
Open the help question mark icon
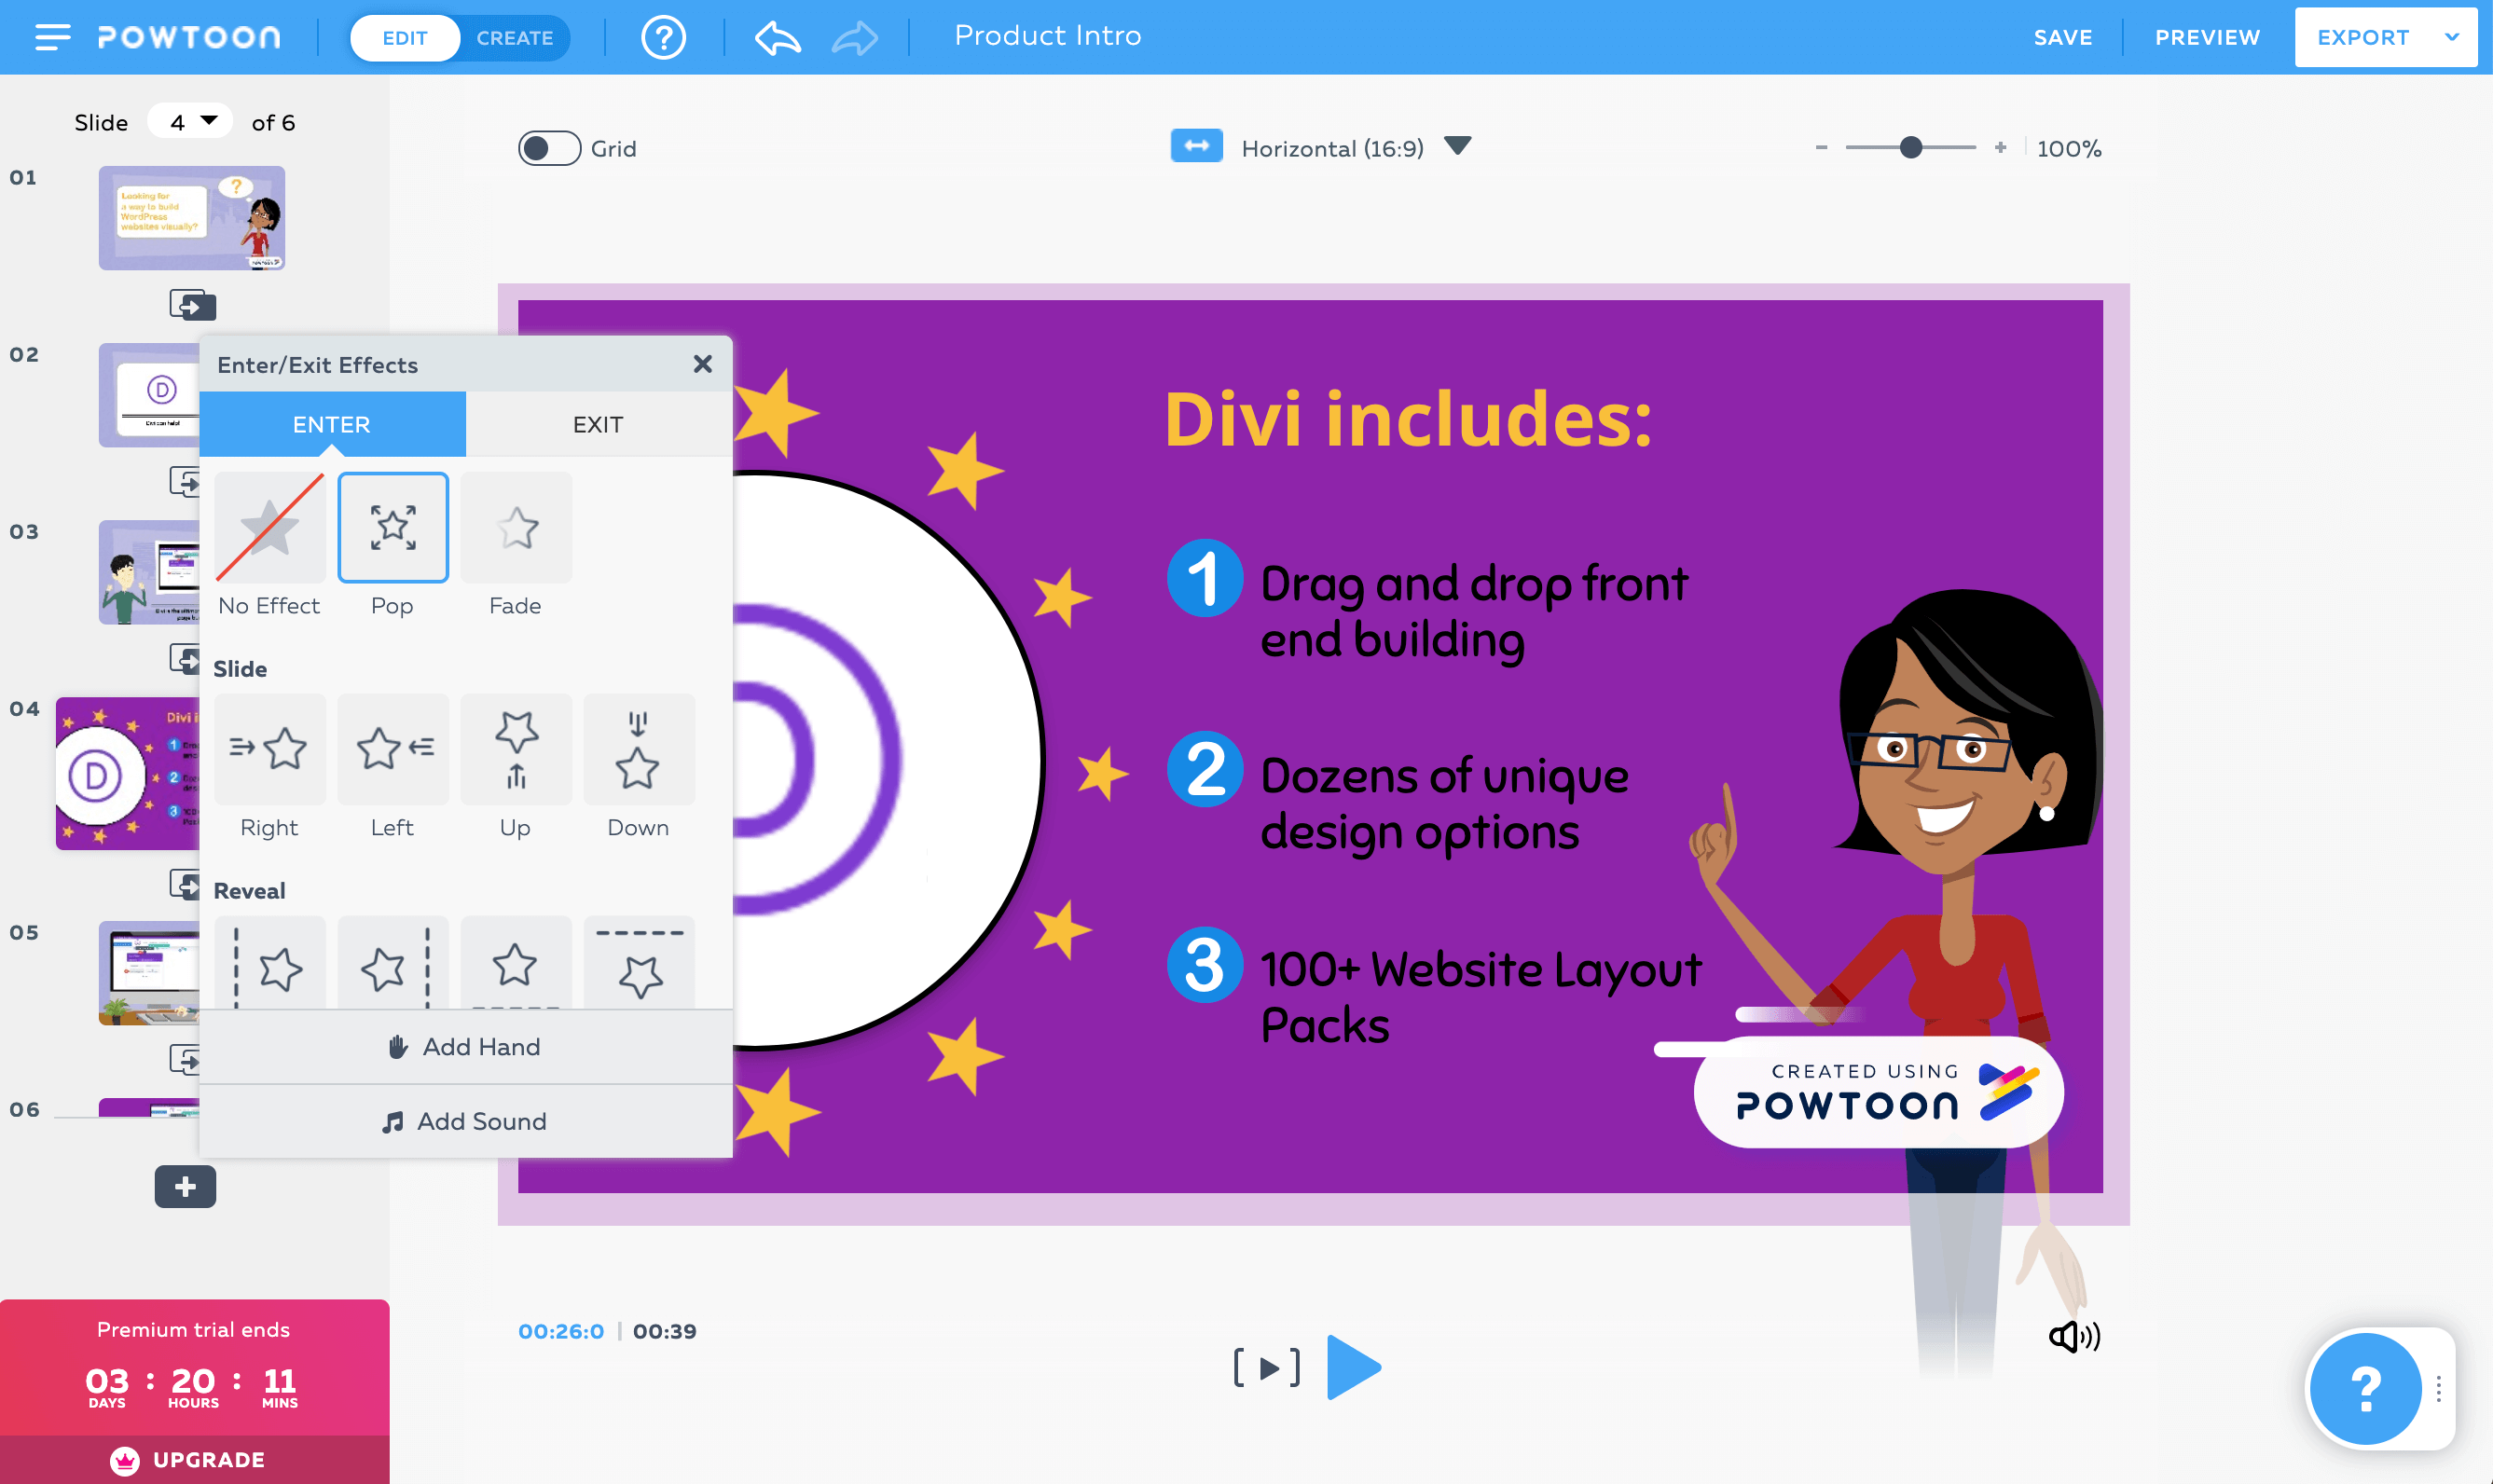[662, 37]
